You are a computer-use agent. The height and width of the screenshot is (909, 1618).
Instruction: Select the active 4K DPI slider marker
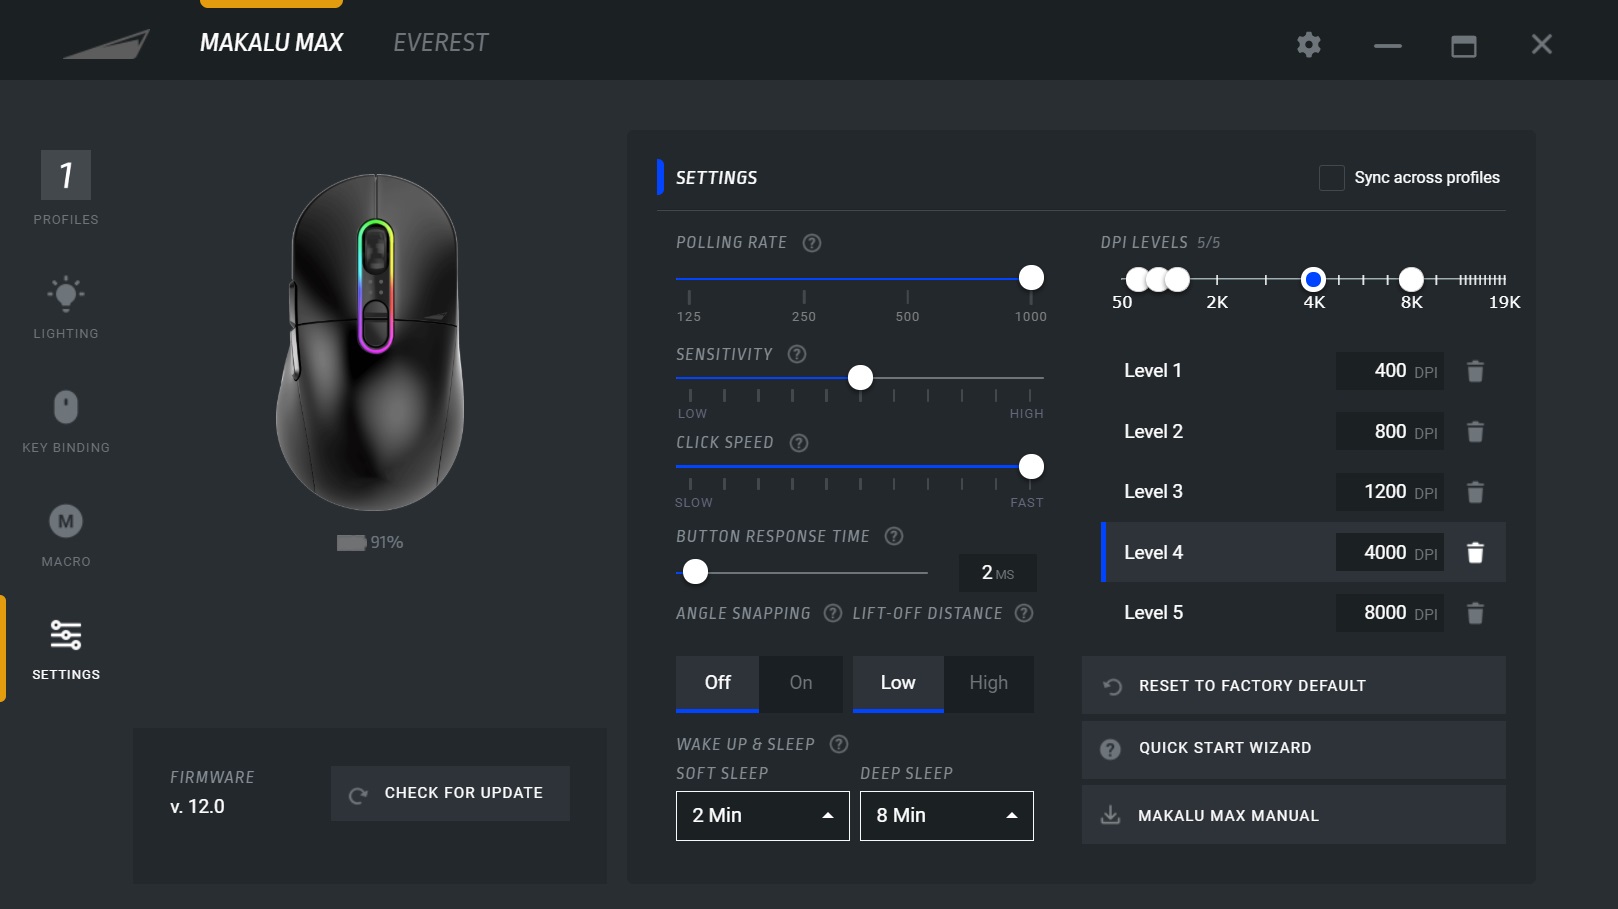click(x=1314, y=279)
